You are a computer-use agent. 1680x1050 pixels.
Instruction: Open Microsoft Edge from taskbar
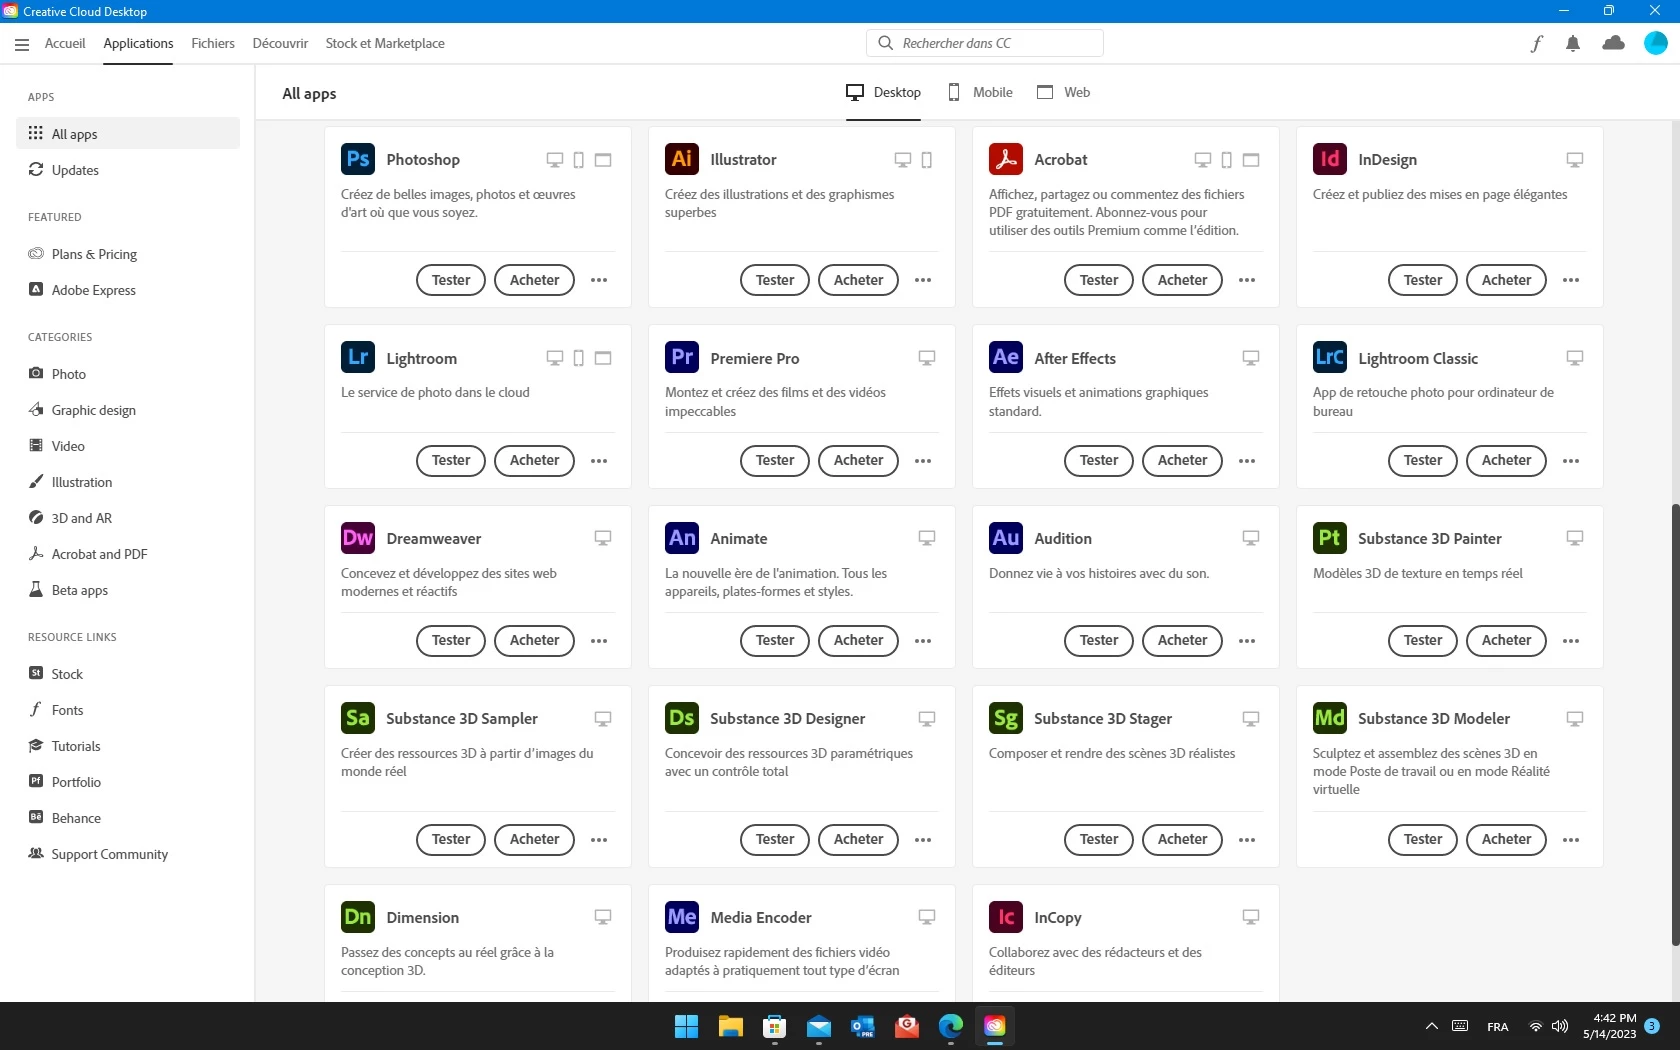[950, 1026]
